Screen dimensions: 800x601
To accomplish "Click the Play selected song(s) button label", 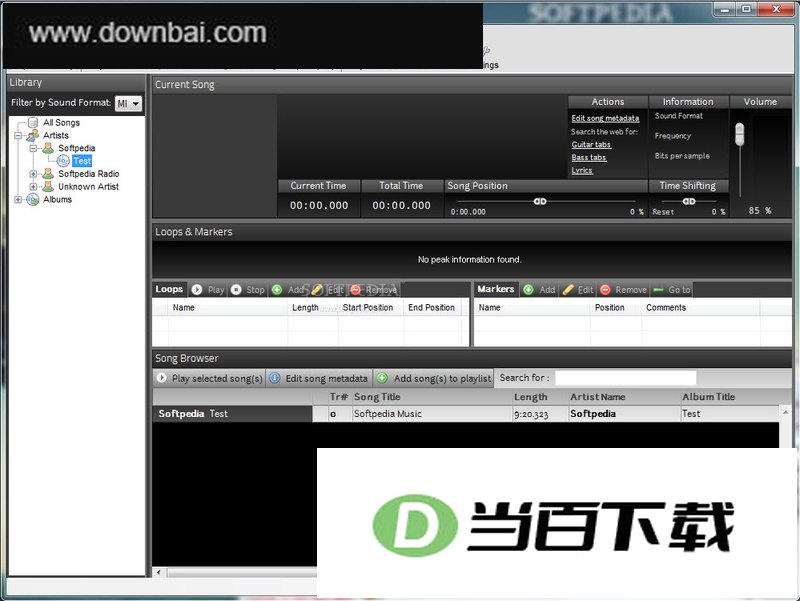I will point(217,379).
